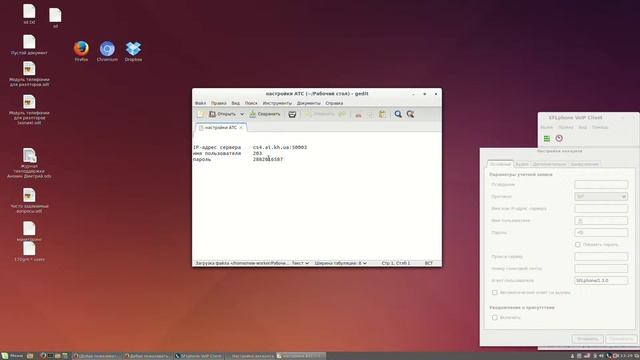Click the server address text cs4.at.kh.ua:50003
The height and width of the screenshot is (360, 640).
point(280,147)
